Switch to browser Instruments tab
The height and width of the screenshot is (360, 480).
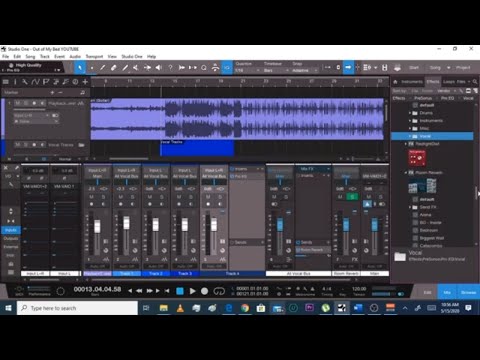tap(412, 82)
